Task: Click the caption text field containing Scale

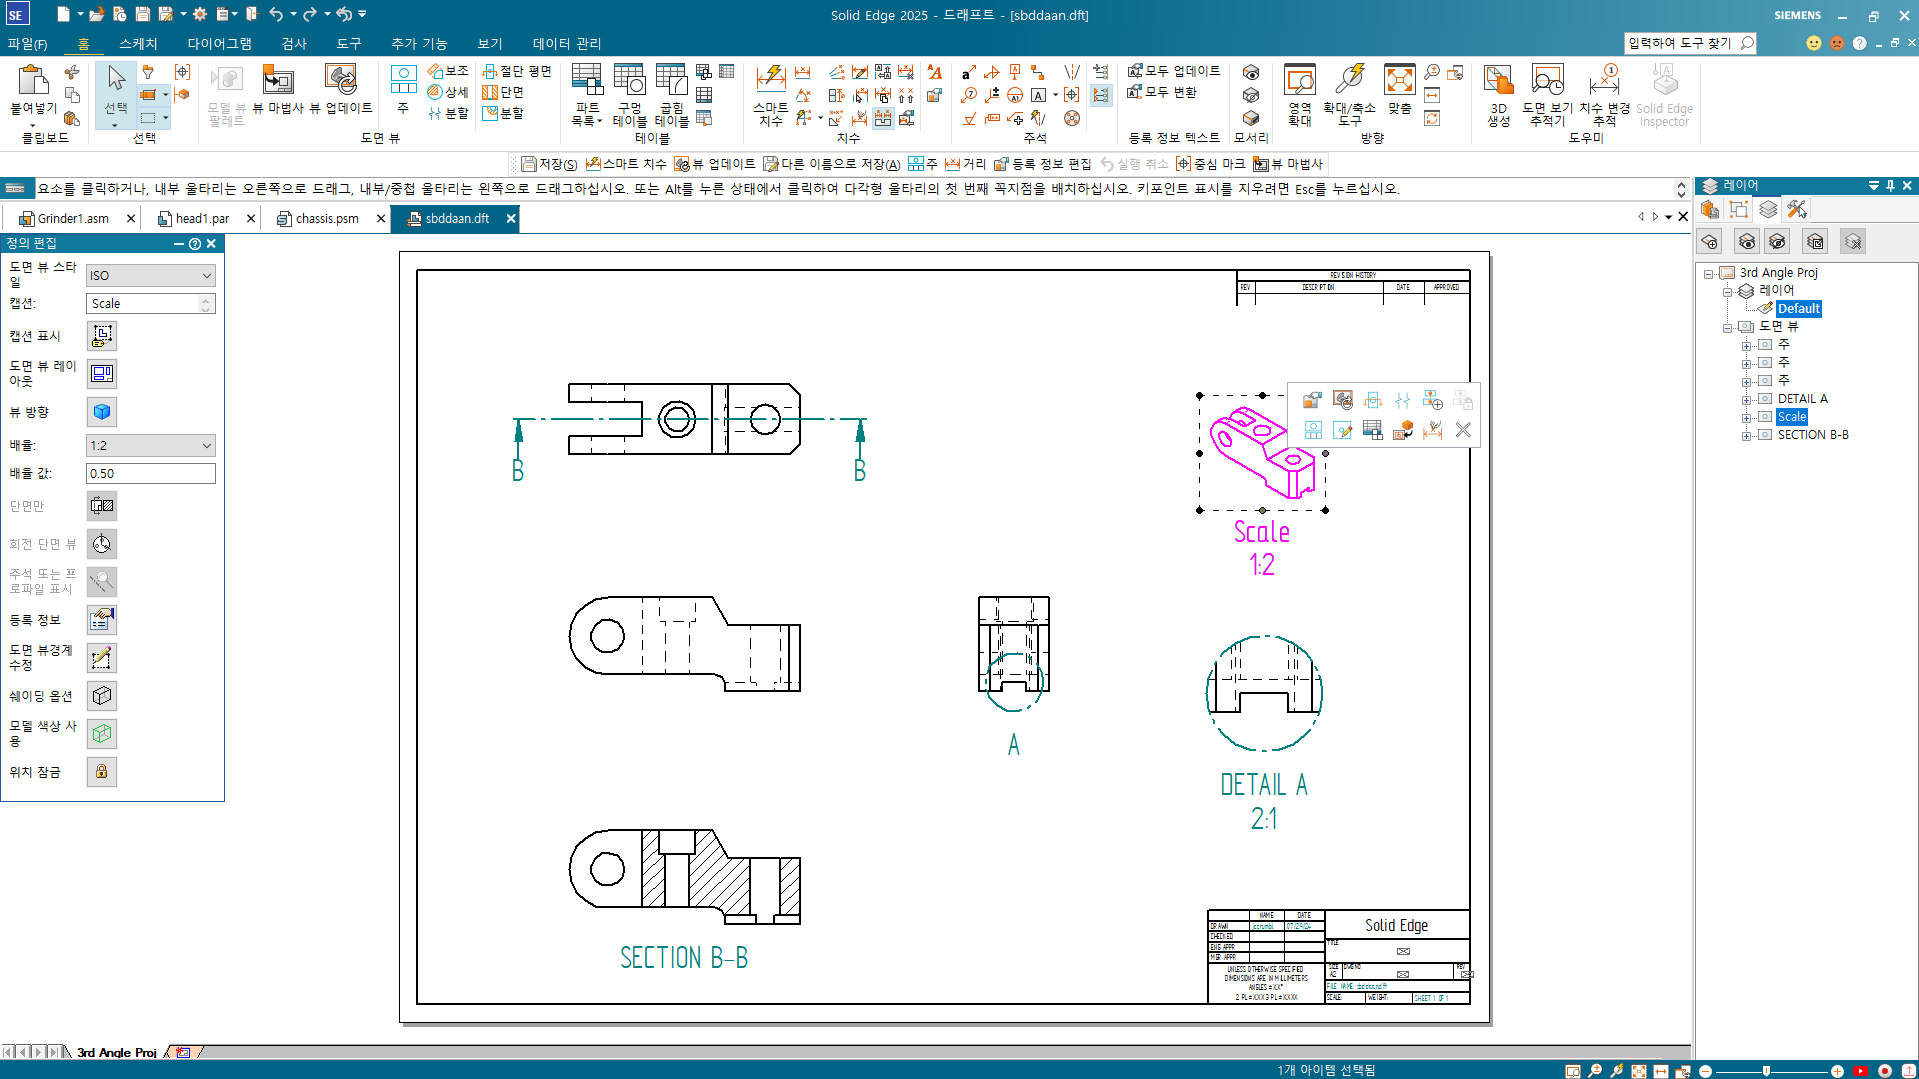Action: 151,304
